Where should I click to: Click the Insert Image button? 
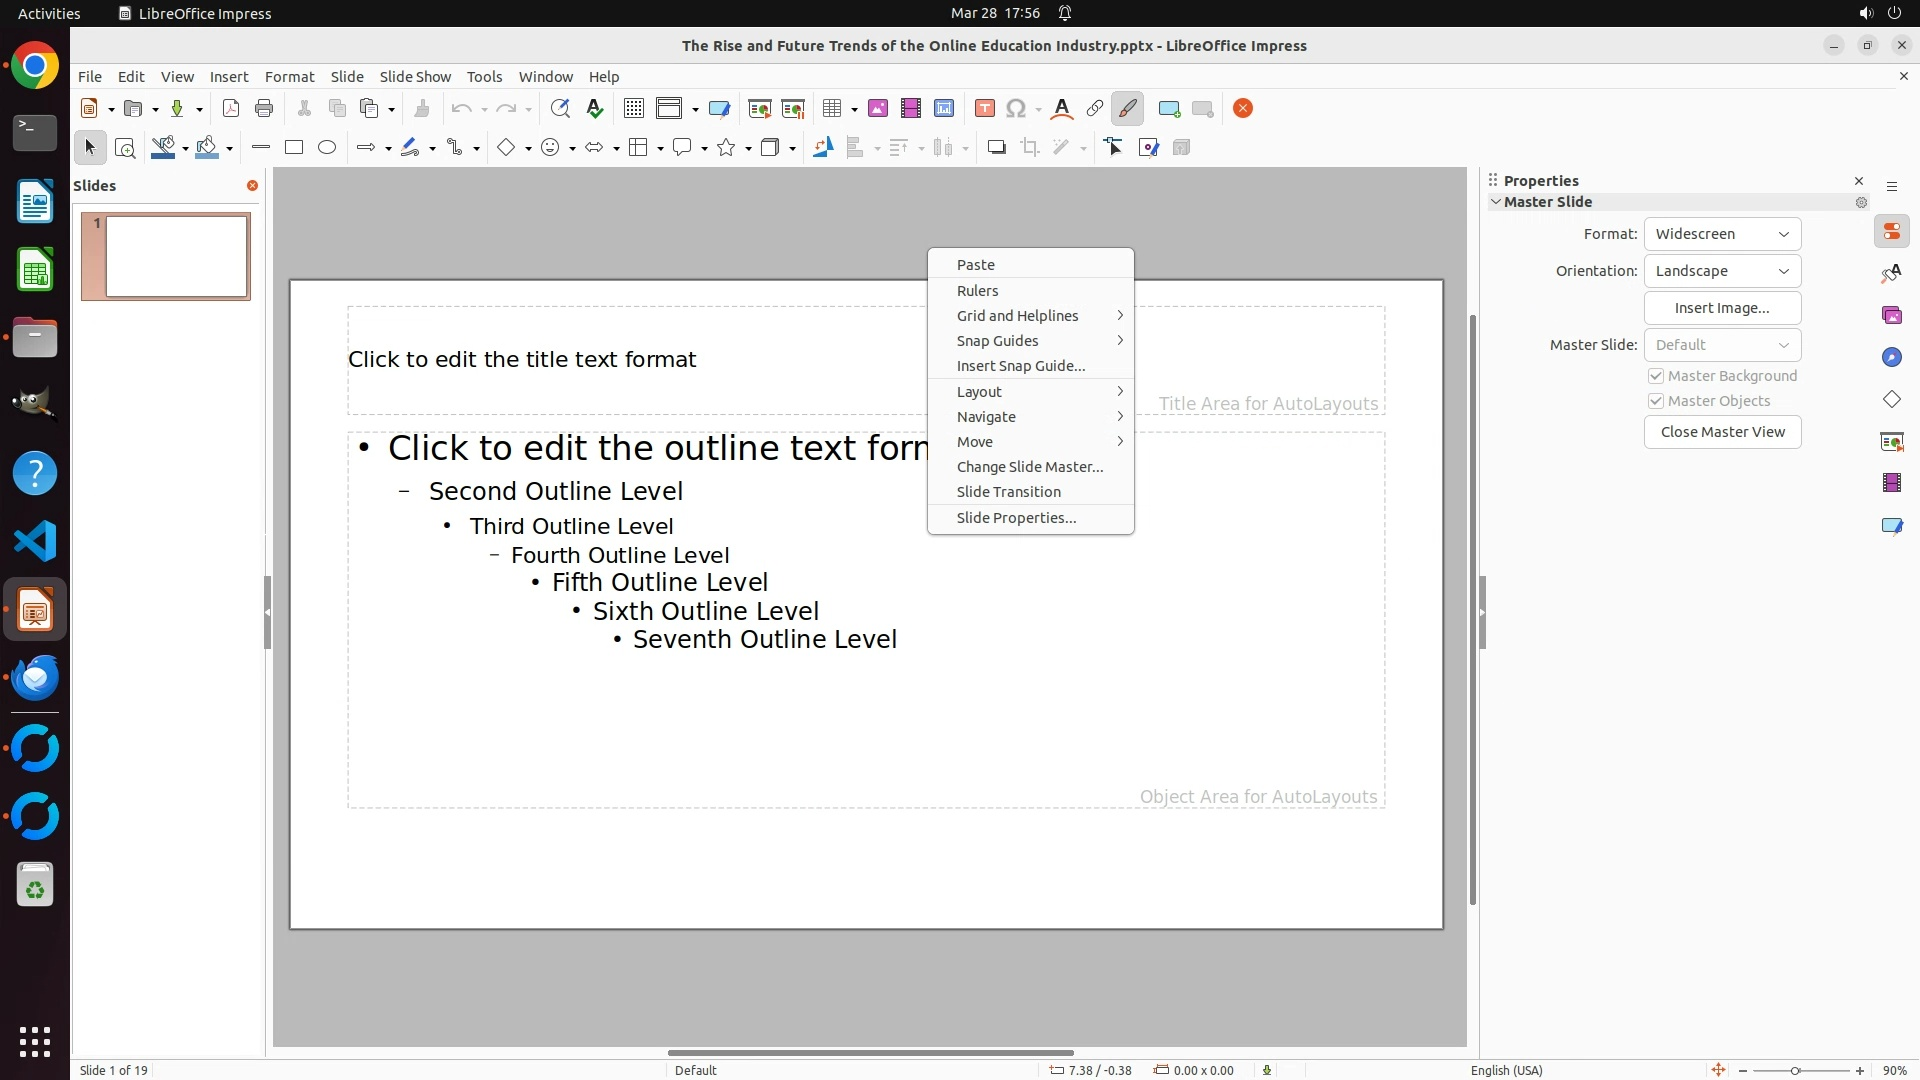(x=1722, y=308)
